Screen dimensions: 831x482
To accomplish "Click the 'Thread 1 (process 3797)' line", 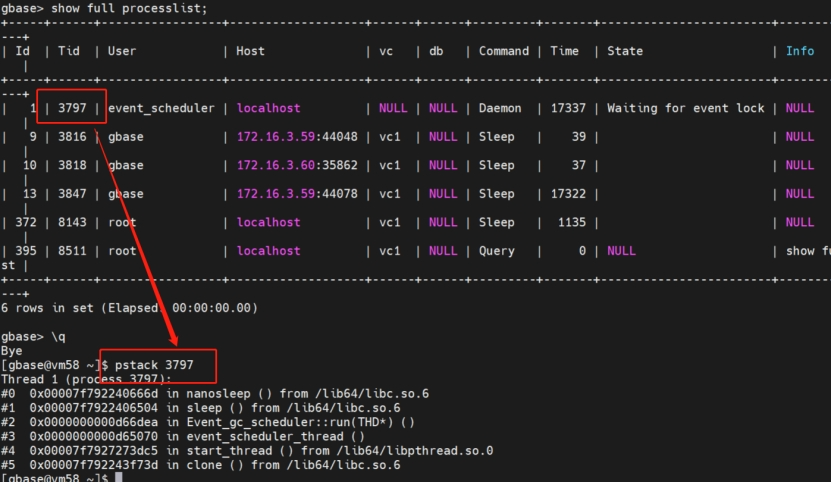I will pyautogui.click(x=86, y=380).
